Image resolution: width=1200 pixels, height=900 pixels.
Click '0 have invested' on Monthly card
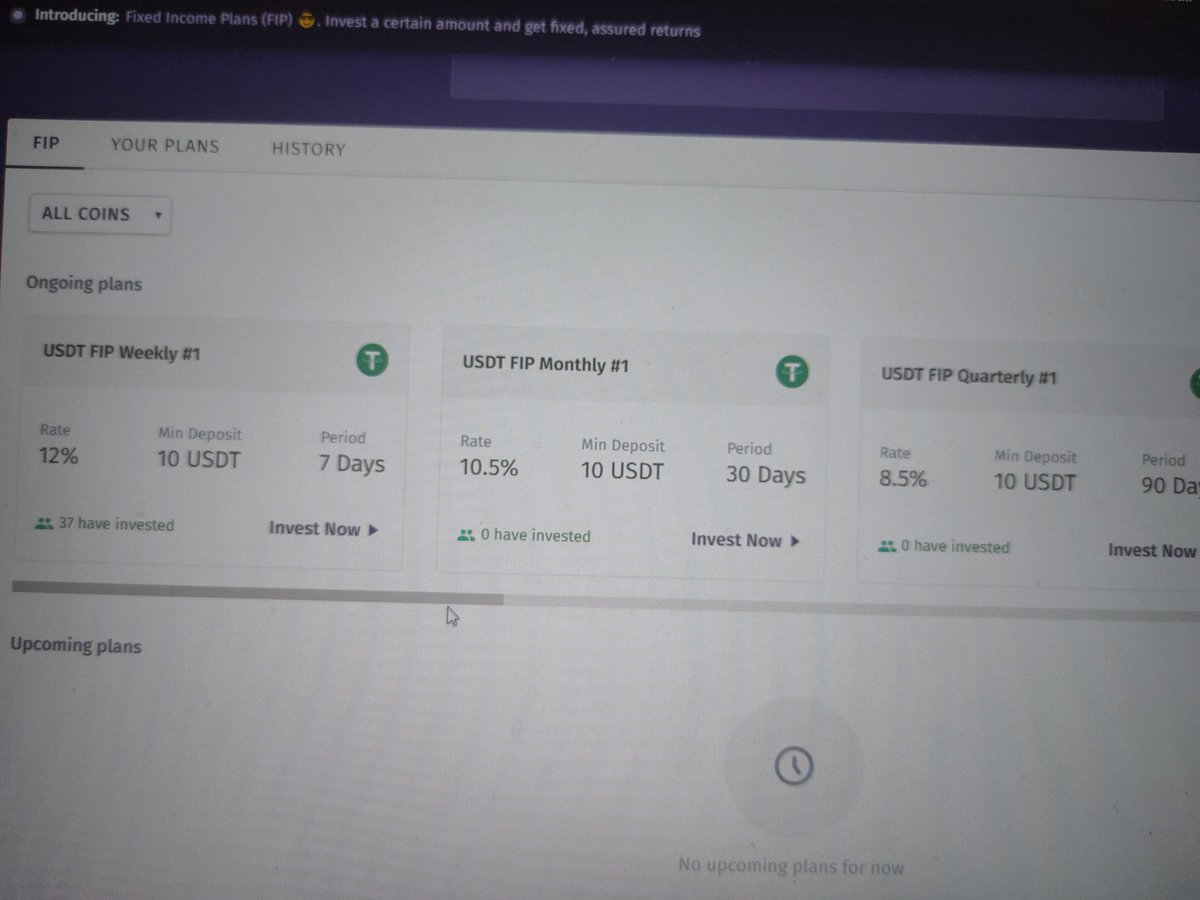click(x=536, y=536)
